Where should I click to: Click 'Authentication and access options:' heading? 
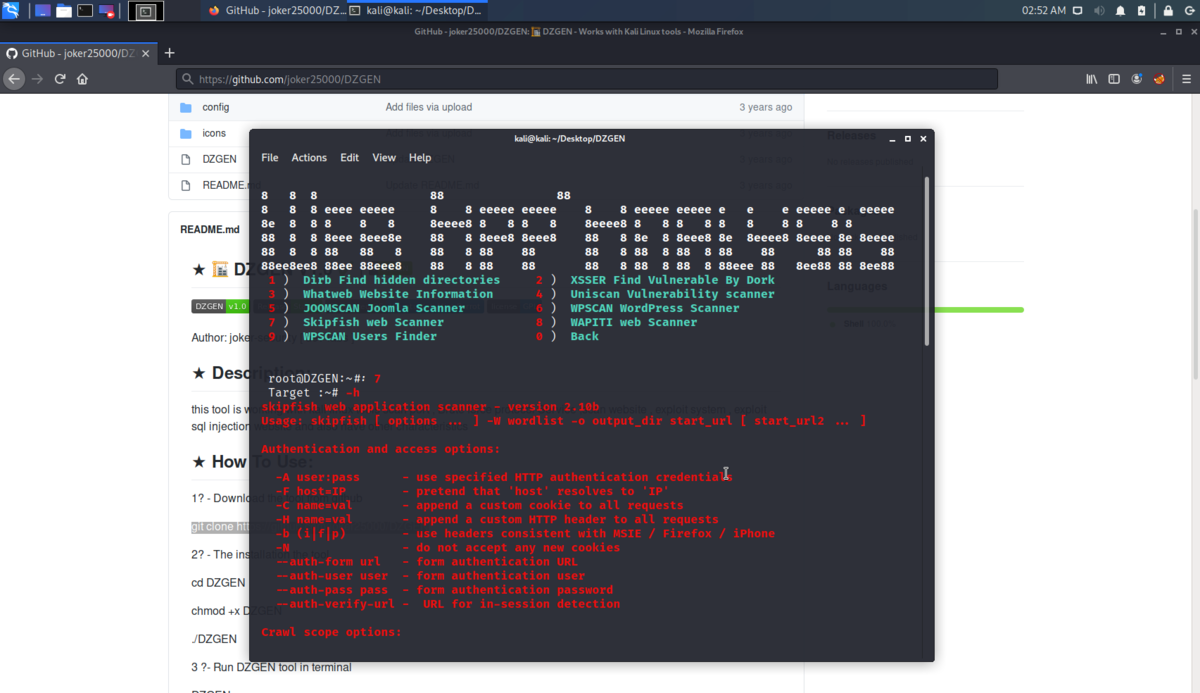pyautogui.click(x=380, y=449)
